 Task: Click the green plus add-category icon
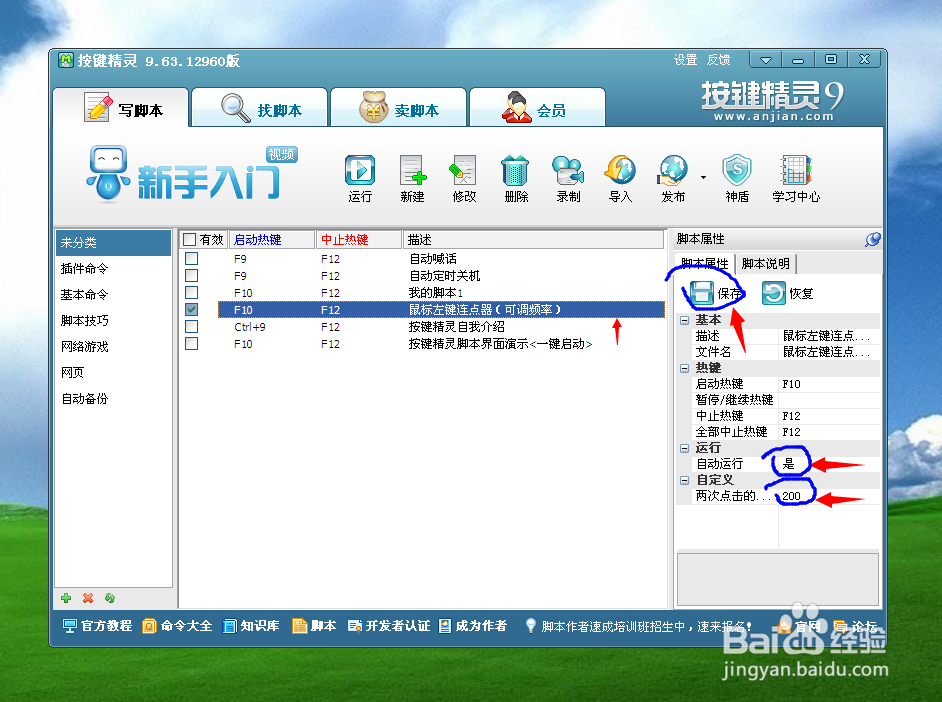click(x=66, y=598)
